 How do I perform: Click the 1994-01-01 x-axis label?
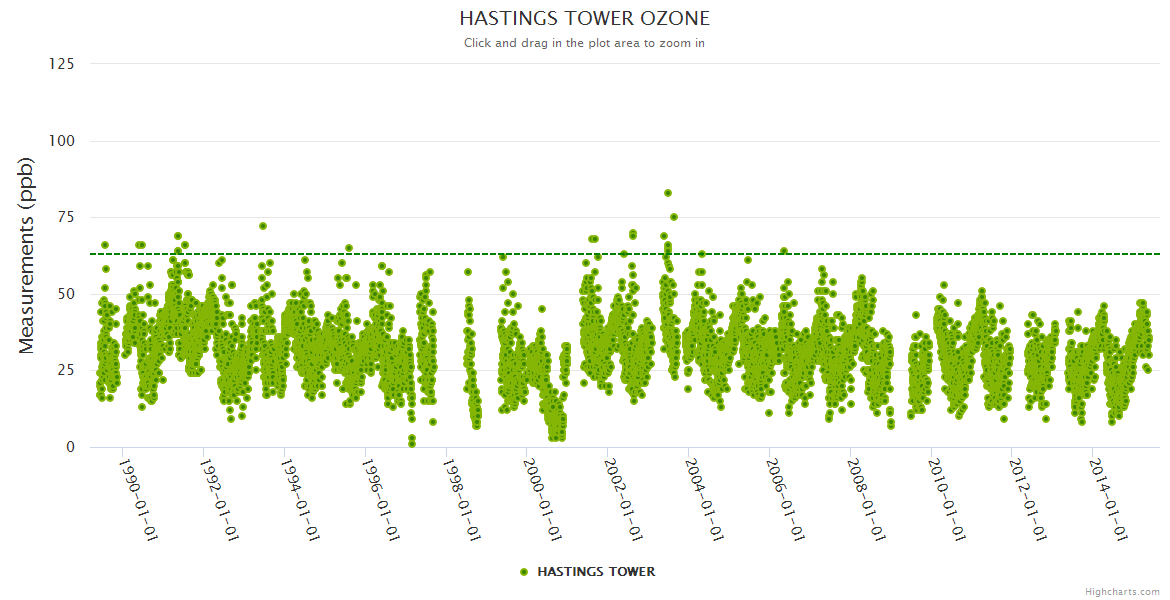coord(301,499)
